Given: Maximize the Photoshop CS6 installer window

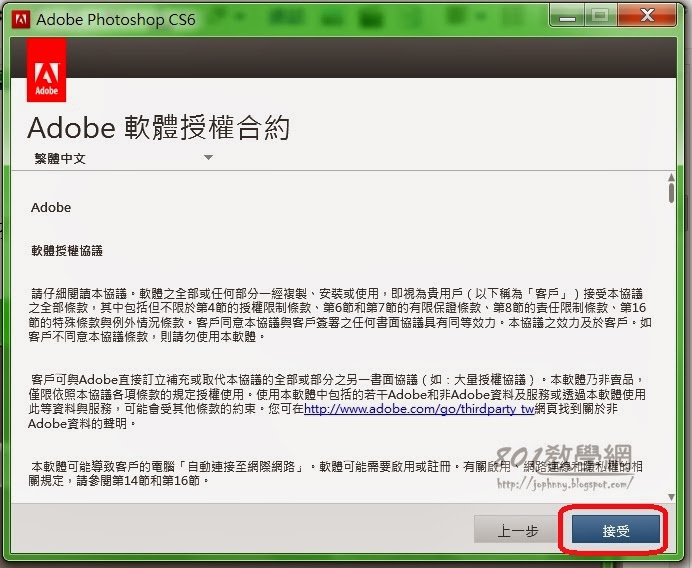Looking at the screenshot, I should 600,16.
